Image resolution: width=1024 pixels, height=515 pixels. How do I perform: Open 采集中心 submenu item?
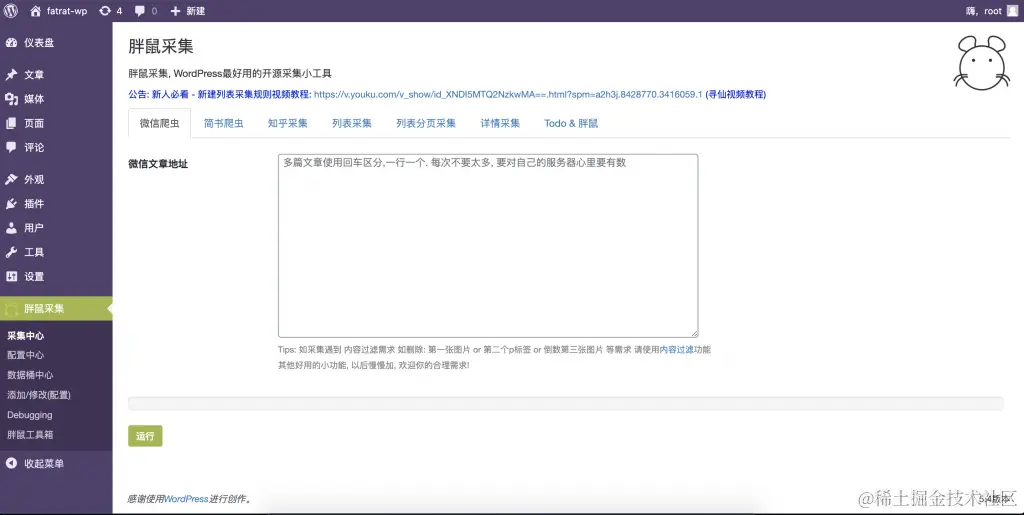tap(25, 336)
